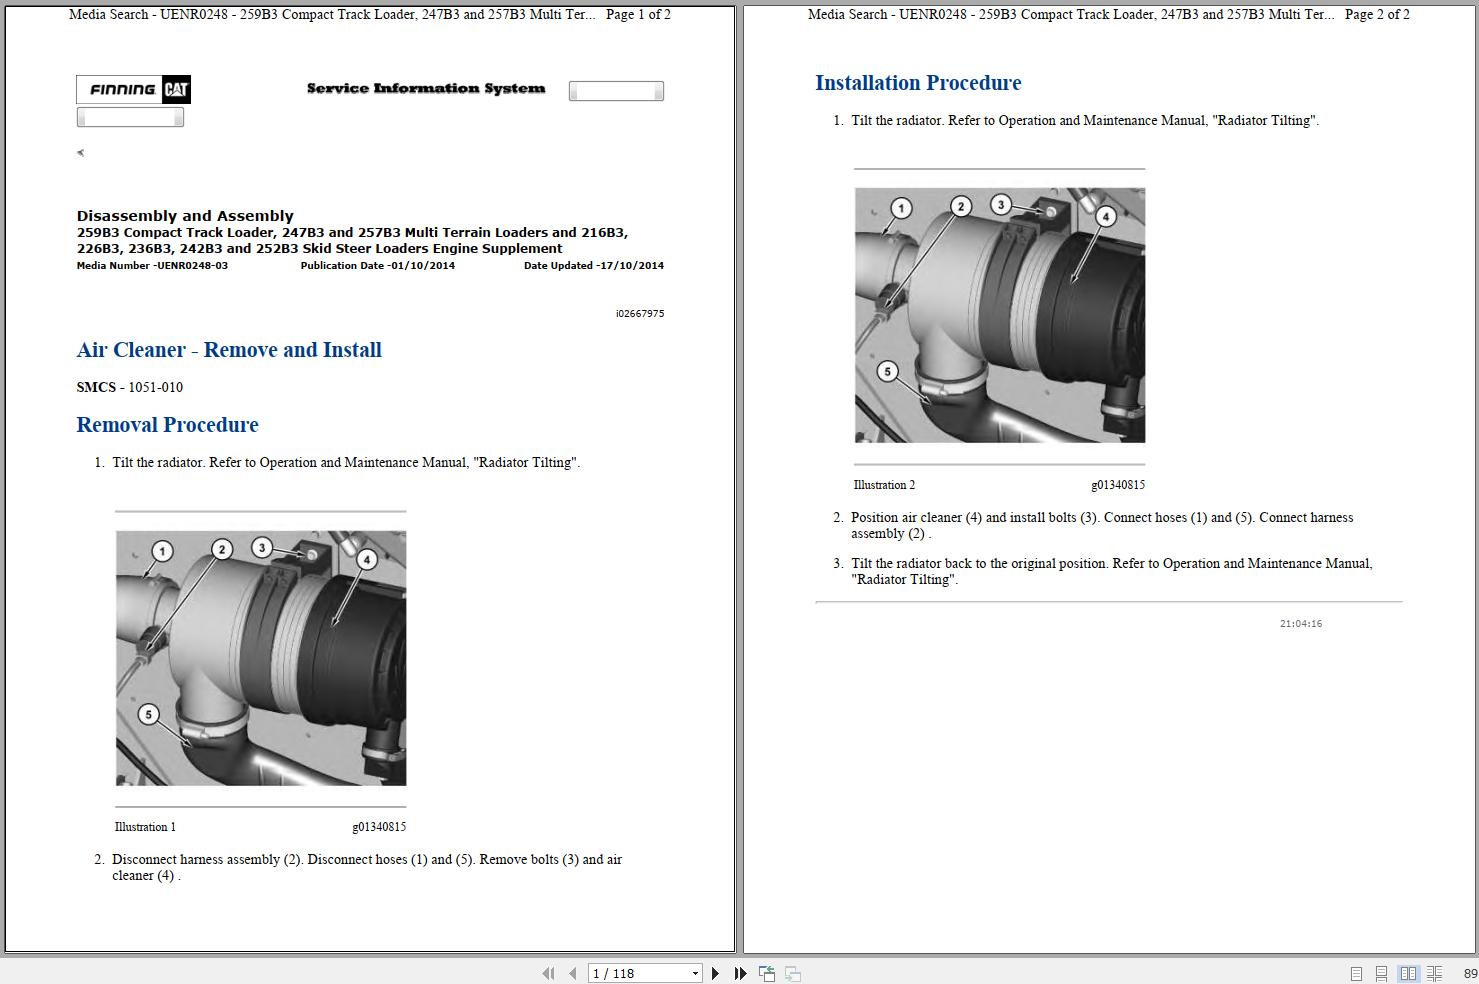Jump to the last page
1479x984 pixels.
coord(739,973)
